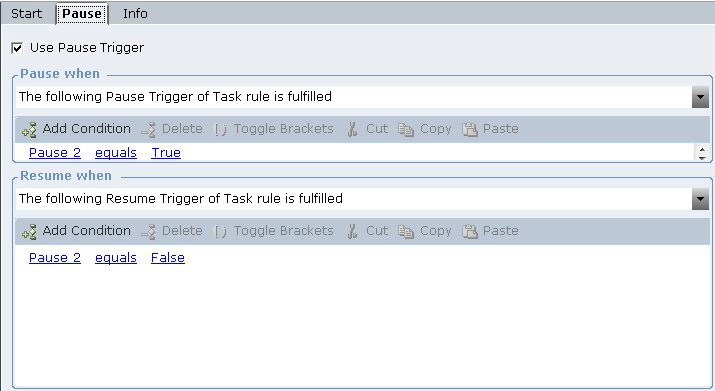Switch to the Info tab
Screen dimensions: 715x391
[x=135, y=14]
